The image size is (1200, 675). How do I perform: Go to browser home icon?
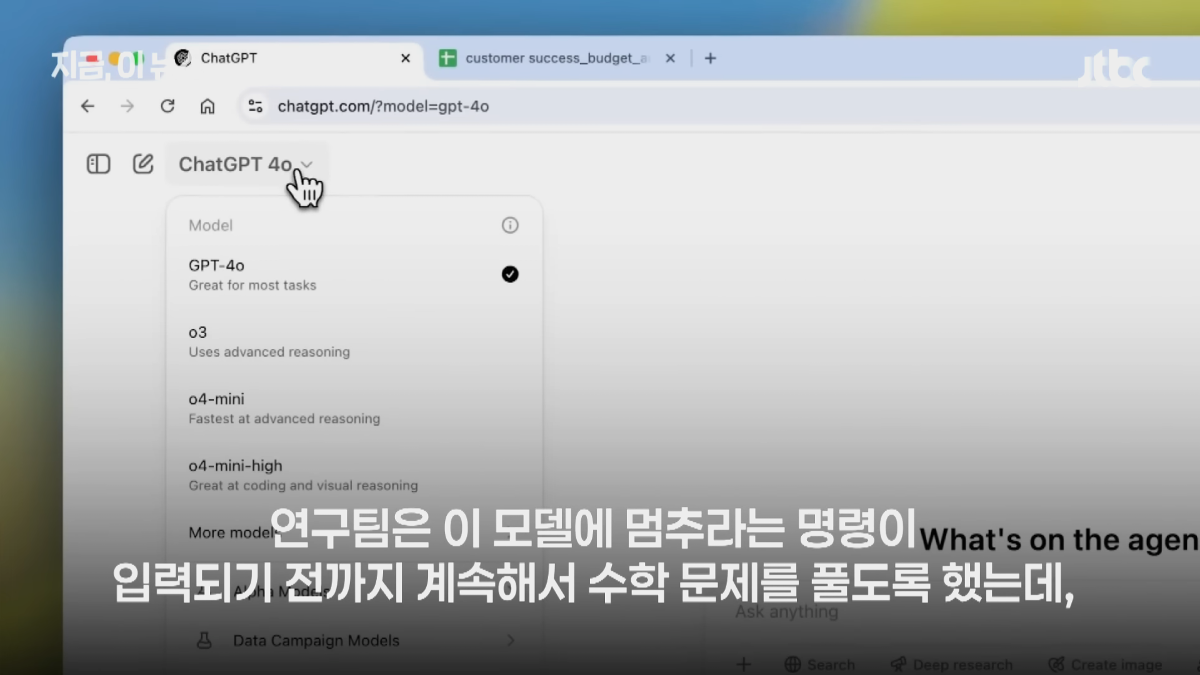(x=207, y=106)
